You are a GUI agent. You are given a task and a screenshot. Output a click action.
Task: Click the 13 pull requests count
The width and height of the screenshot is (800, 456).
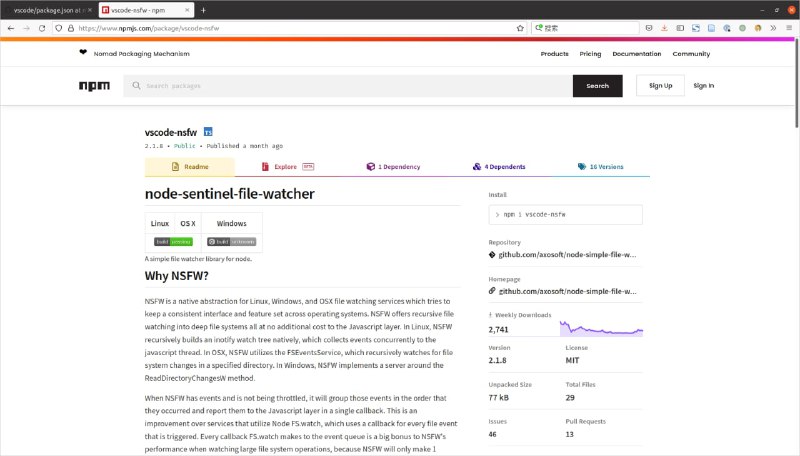point(569,435)
